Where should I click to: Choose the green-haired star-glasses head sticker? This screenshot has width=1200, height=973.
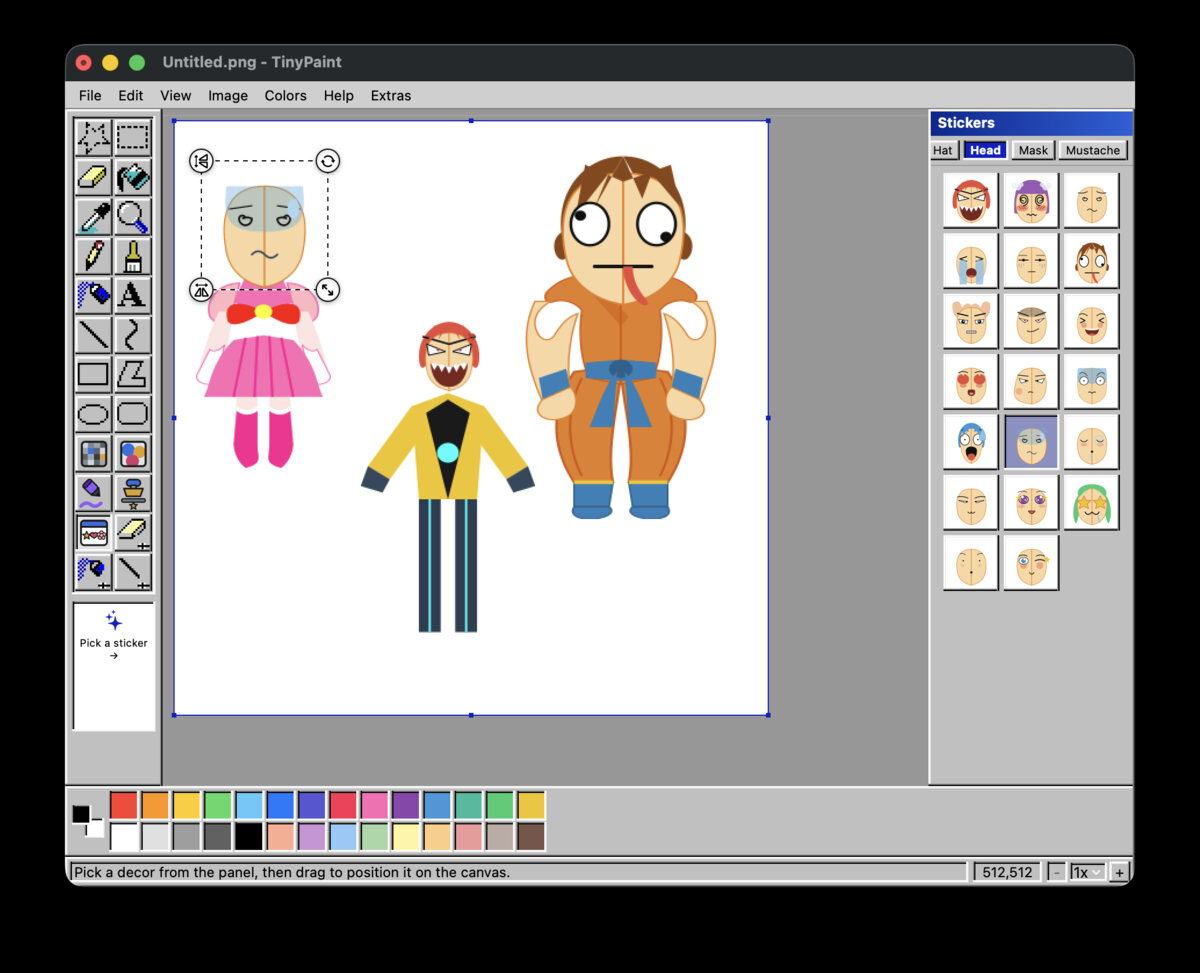(x=1091, y=501)
